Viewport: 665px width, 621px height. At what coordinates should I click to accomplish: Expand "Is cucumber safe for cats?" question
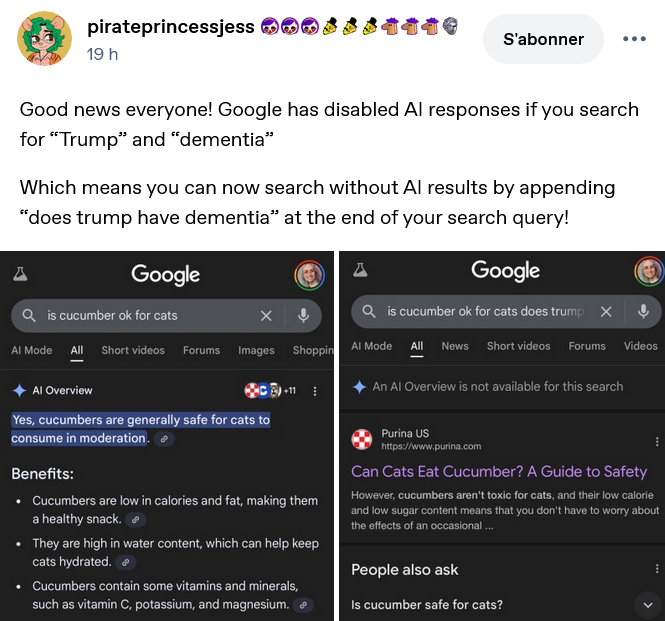645,604
